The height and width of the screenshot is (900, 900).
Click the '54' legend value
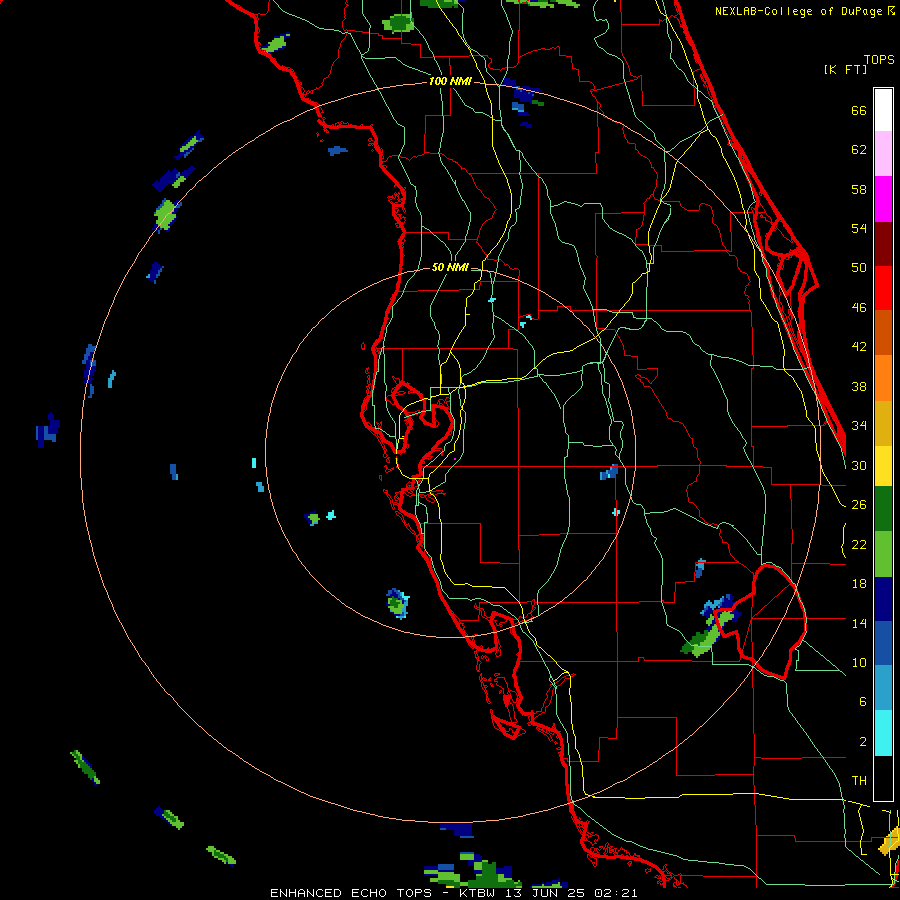(859, 228)
